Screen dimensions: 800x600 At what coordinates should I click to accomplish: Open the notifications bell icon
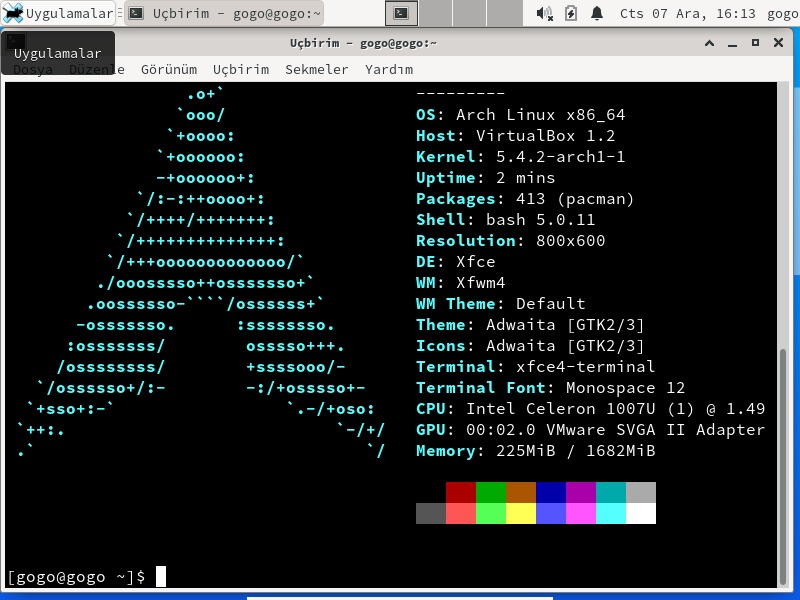(596, 13)
